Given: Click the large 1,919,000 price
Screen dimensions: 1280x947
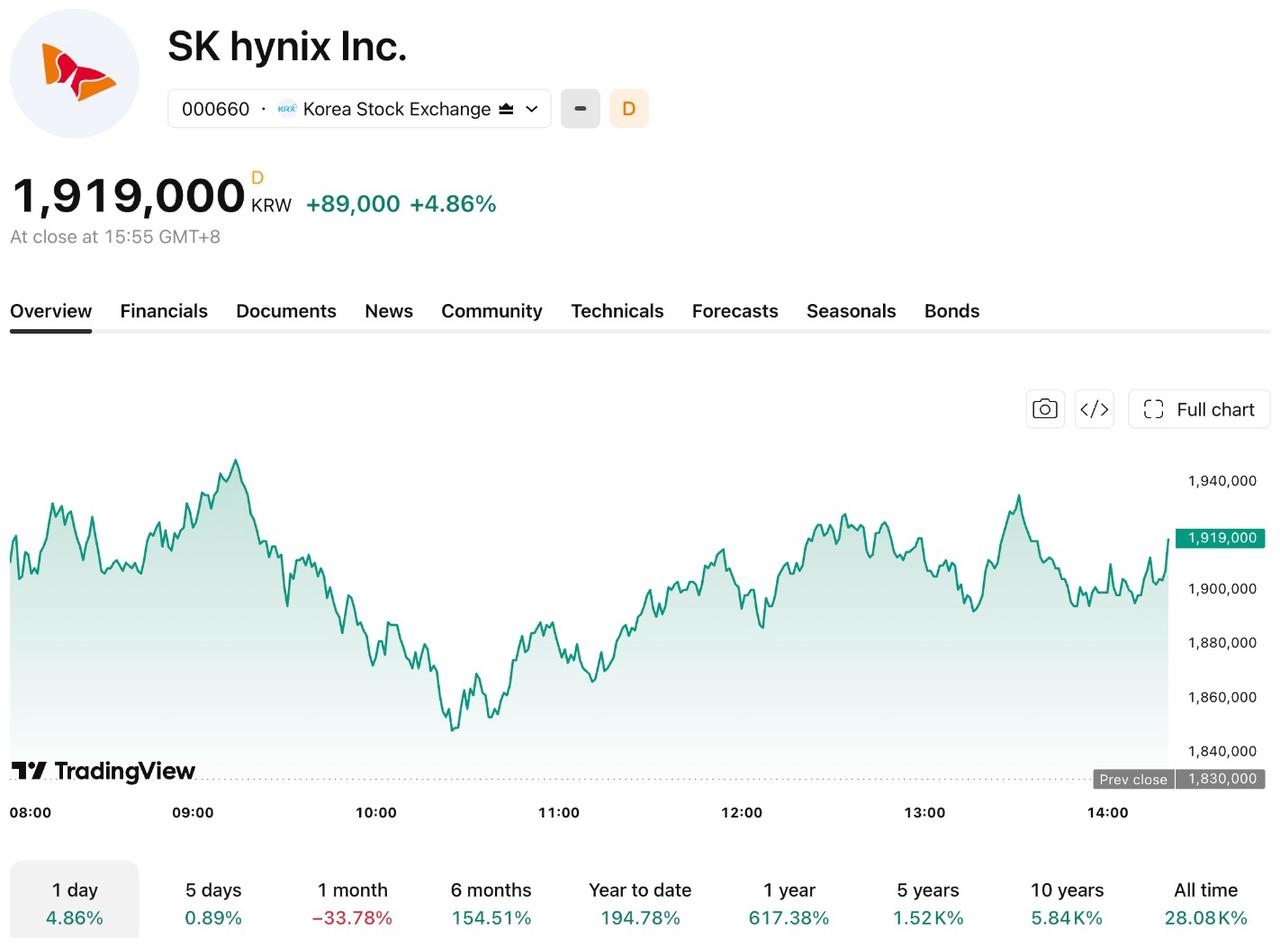Looking at the screenshot, I should (128, 195).
